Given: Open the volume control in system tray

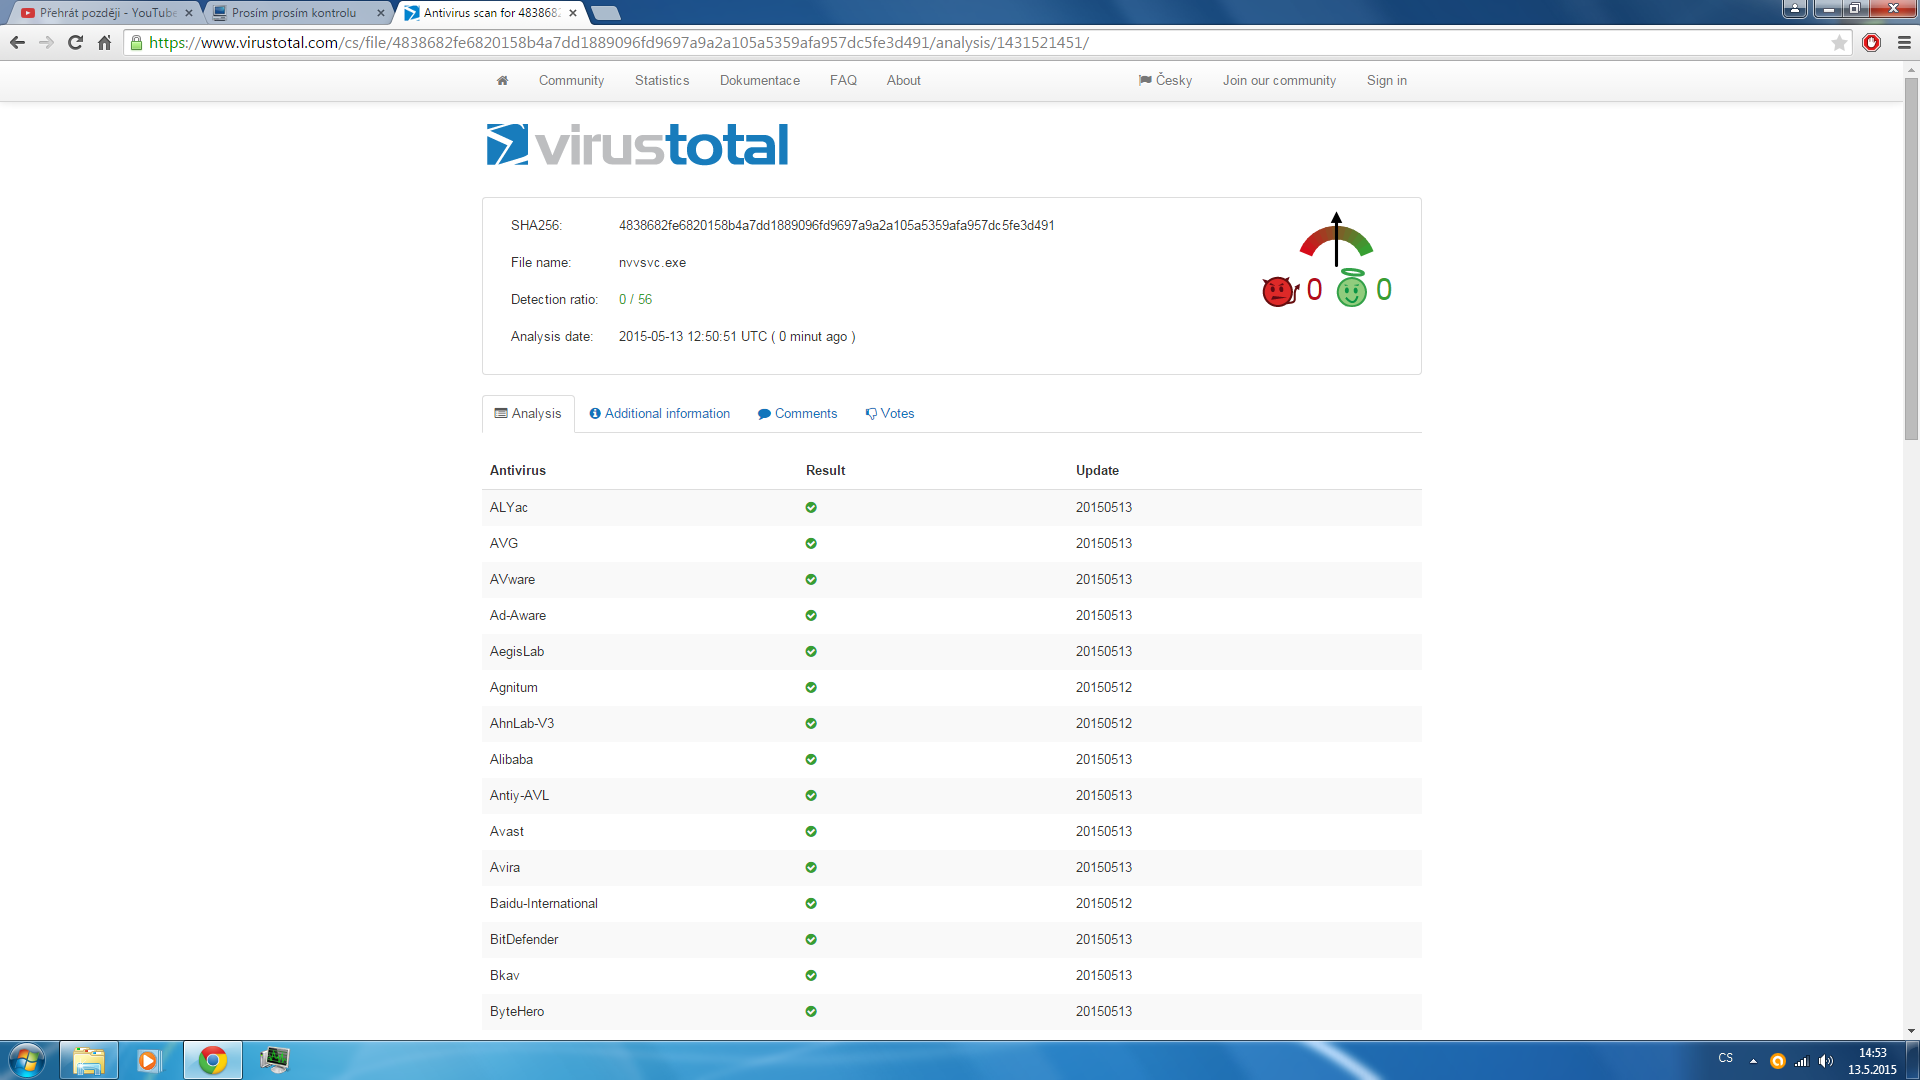Looking at the screenshot, I should pos(1826,1061).
